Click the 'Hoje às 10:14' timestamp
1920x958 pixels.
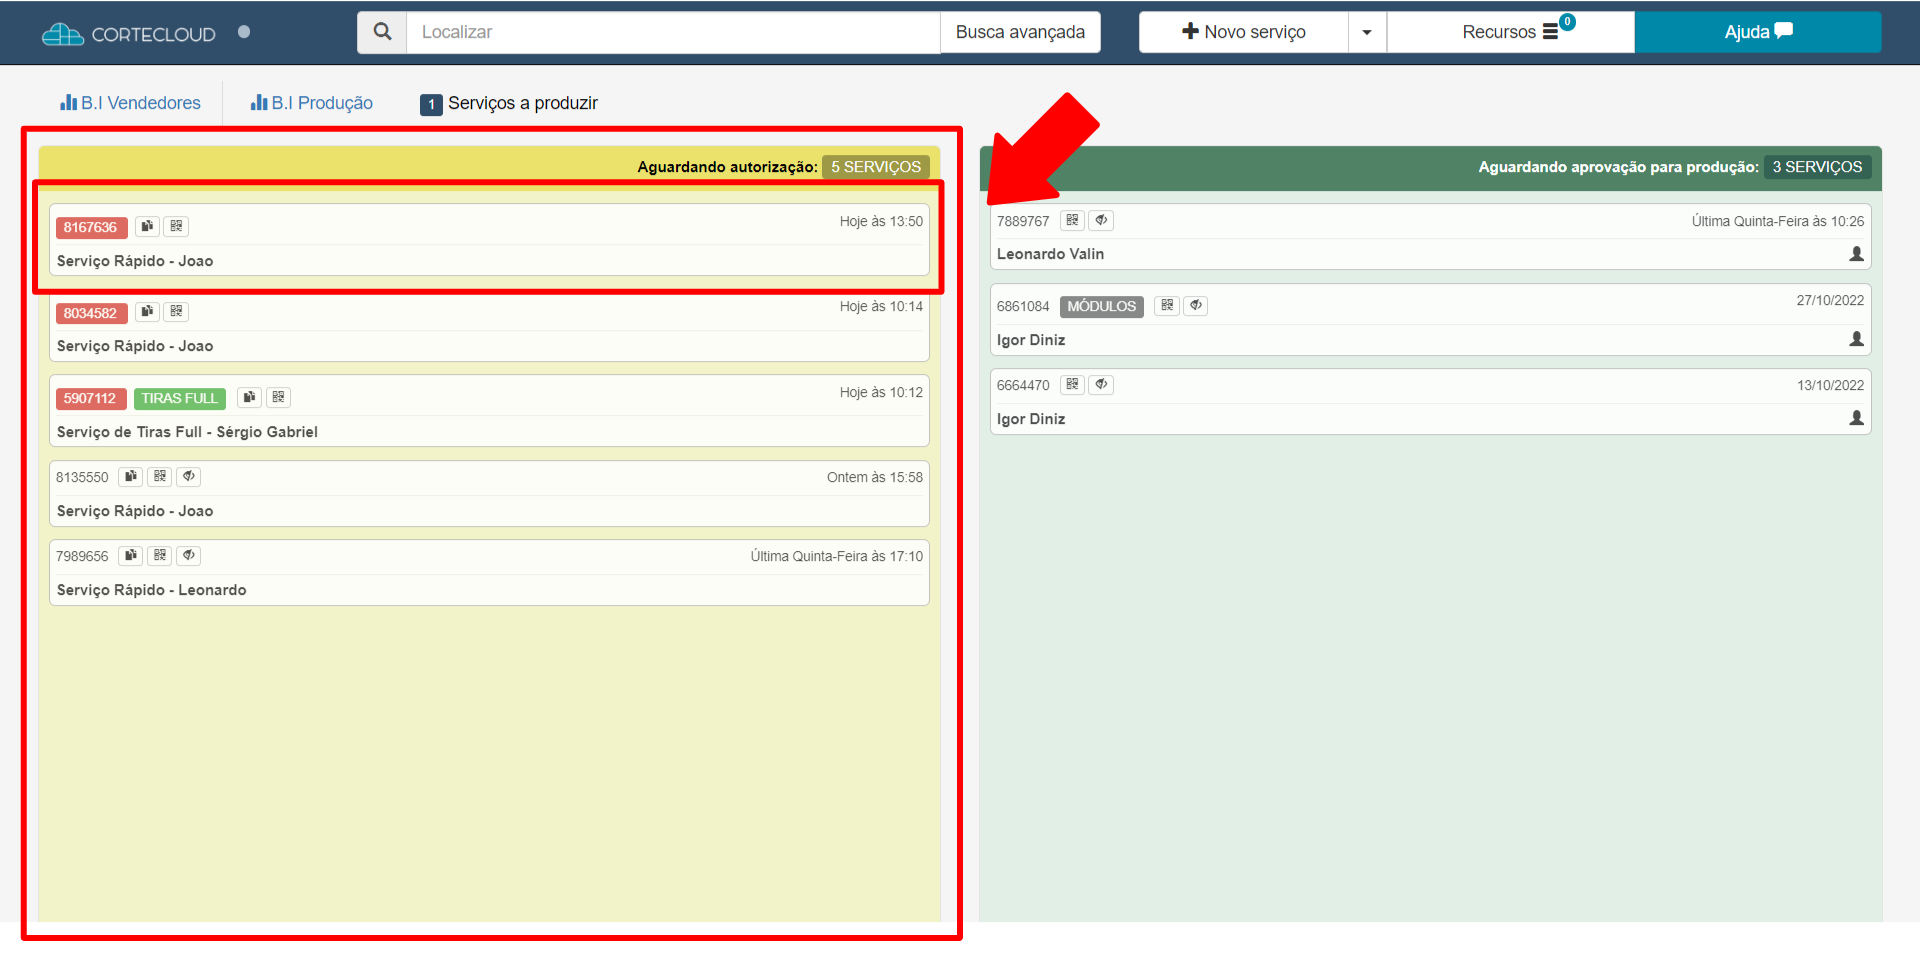(x=881, y=306)
